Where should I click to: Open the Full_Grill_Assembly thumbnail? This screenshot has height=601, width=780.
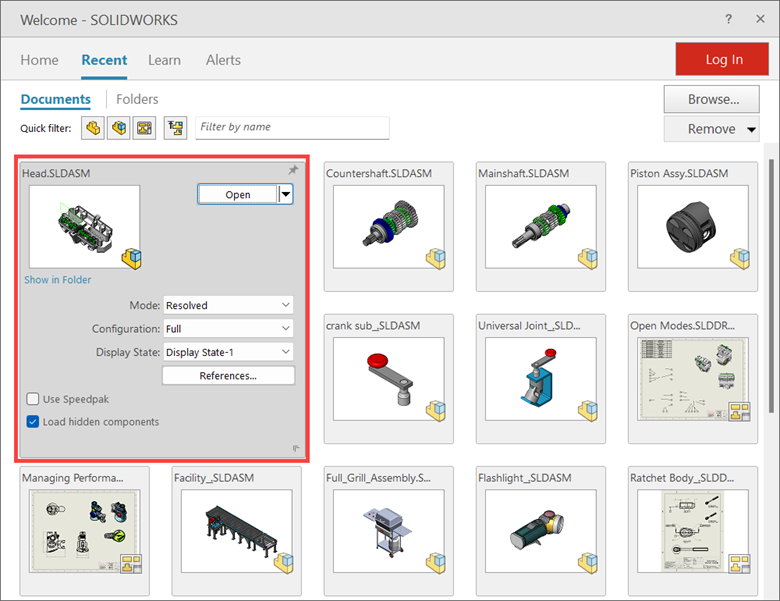click(x=389, y=531)
